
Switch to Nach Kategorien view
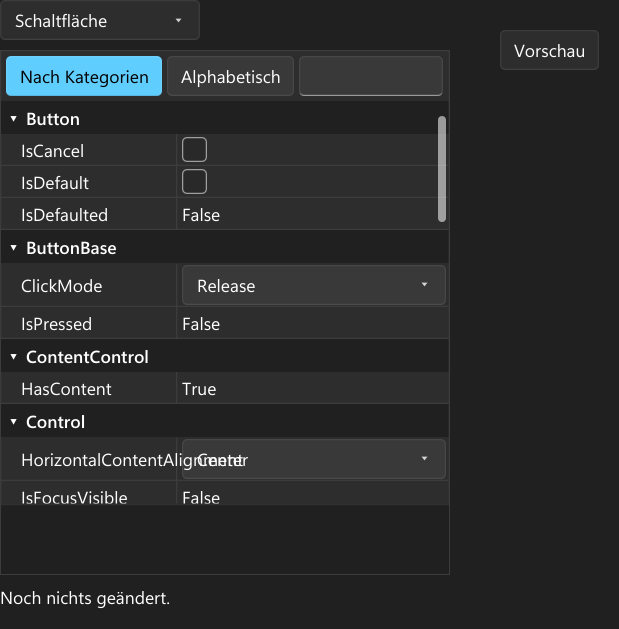(x=84, y=76)
